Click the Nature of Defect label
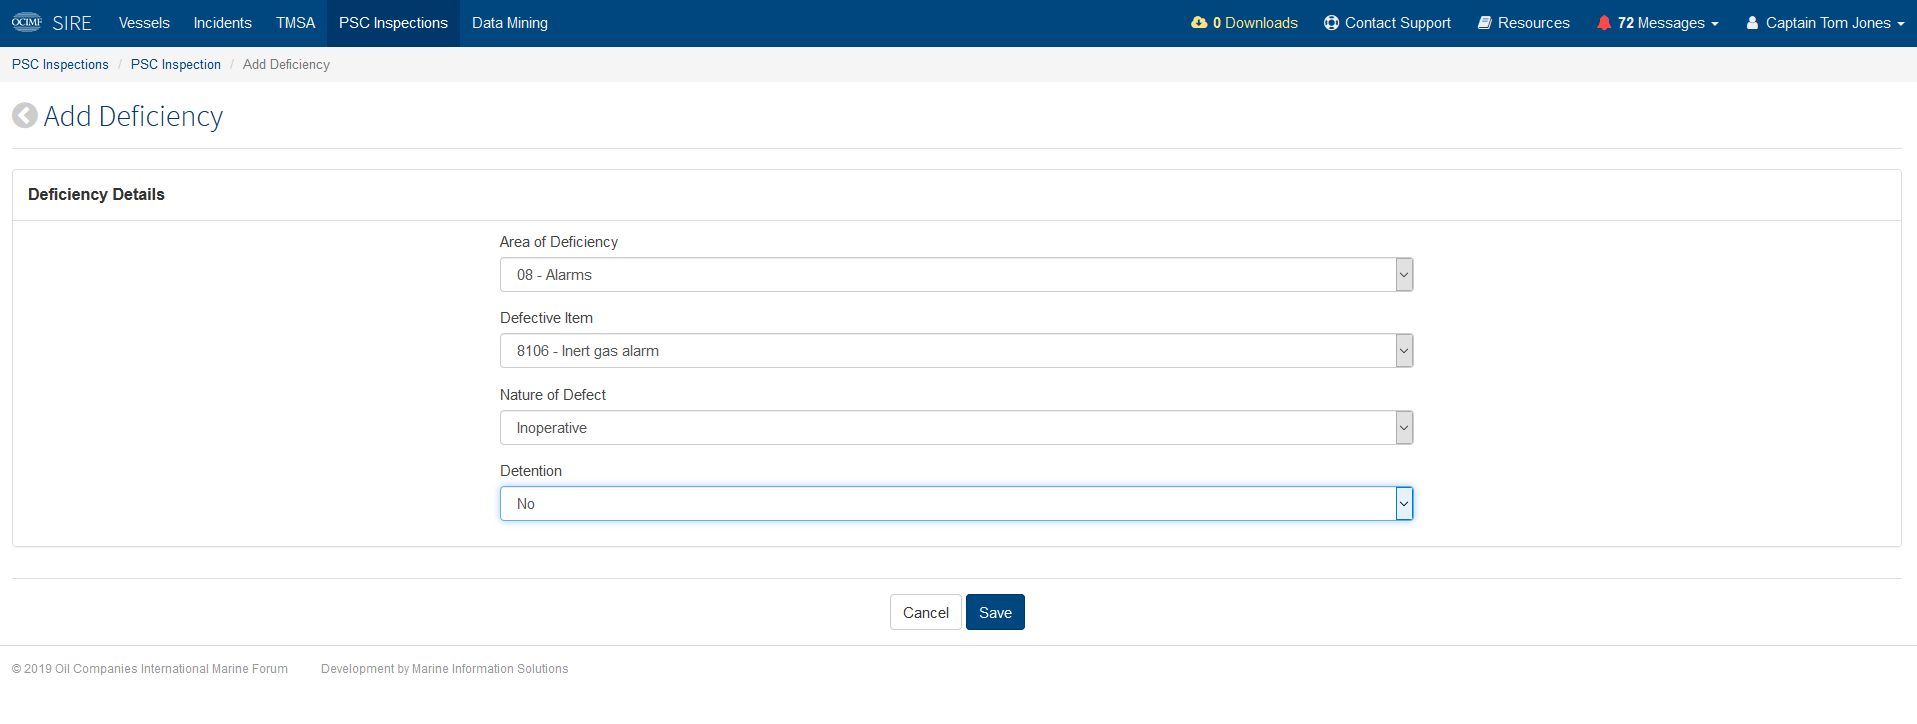The image size is (1917, 724). pos(553,395)
